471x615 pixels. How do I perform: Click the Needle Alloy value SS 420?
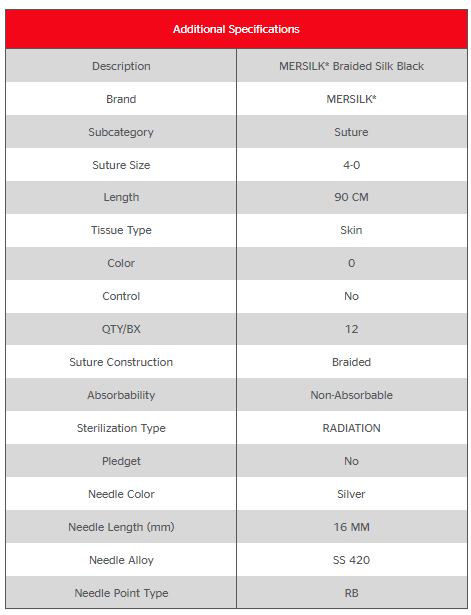pos(351,560)
